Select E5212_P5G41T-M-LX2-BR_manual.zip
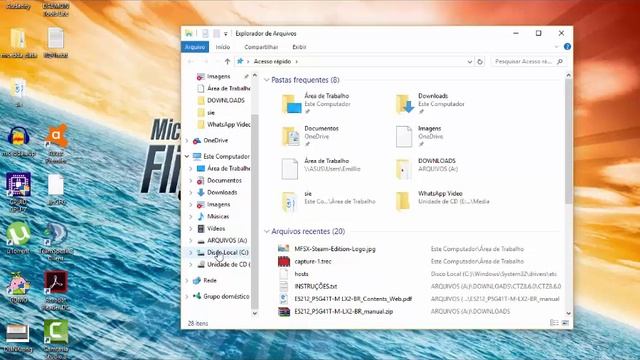 344,311
